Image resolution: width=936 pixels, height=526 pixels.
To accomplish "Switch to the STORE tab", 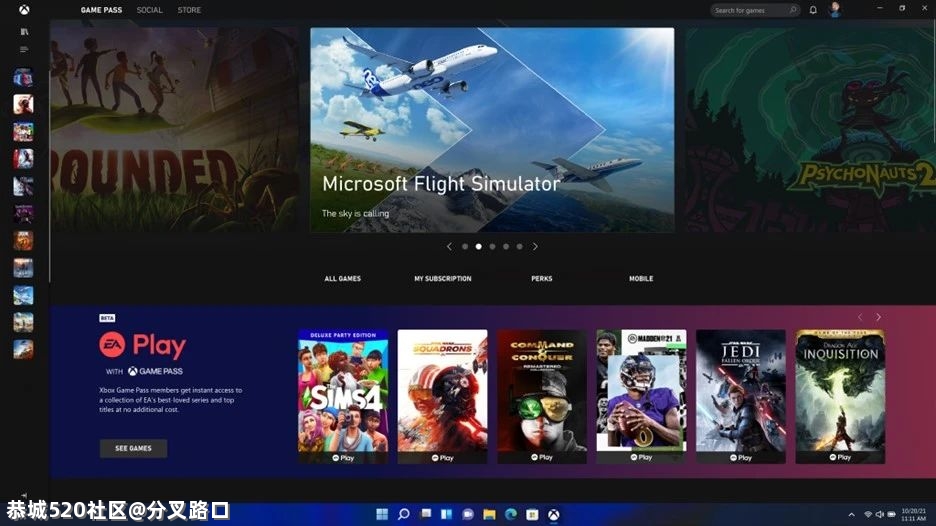I will click(x=189, y=10).
